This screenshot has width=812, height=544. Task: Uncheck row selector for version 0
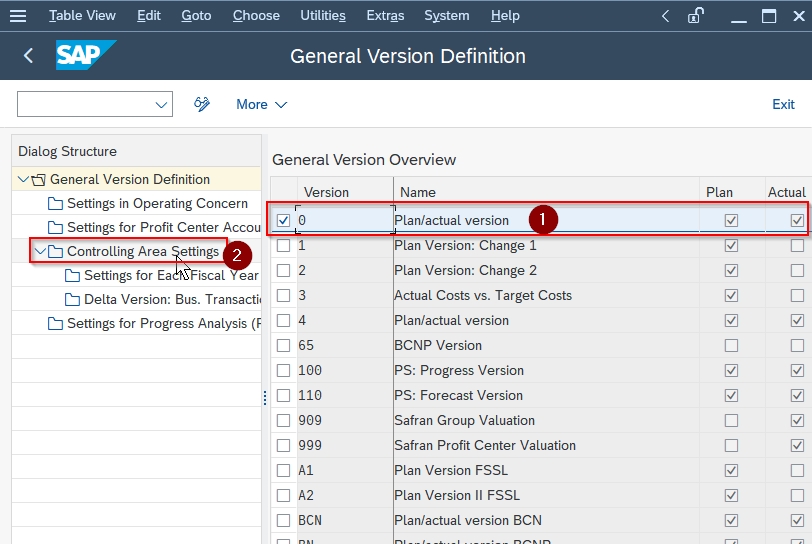[x=283, y=220]
